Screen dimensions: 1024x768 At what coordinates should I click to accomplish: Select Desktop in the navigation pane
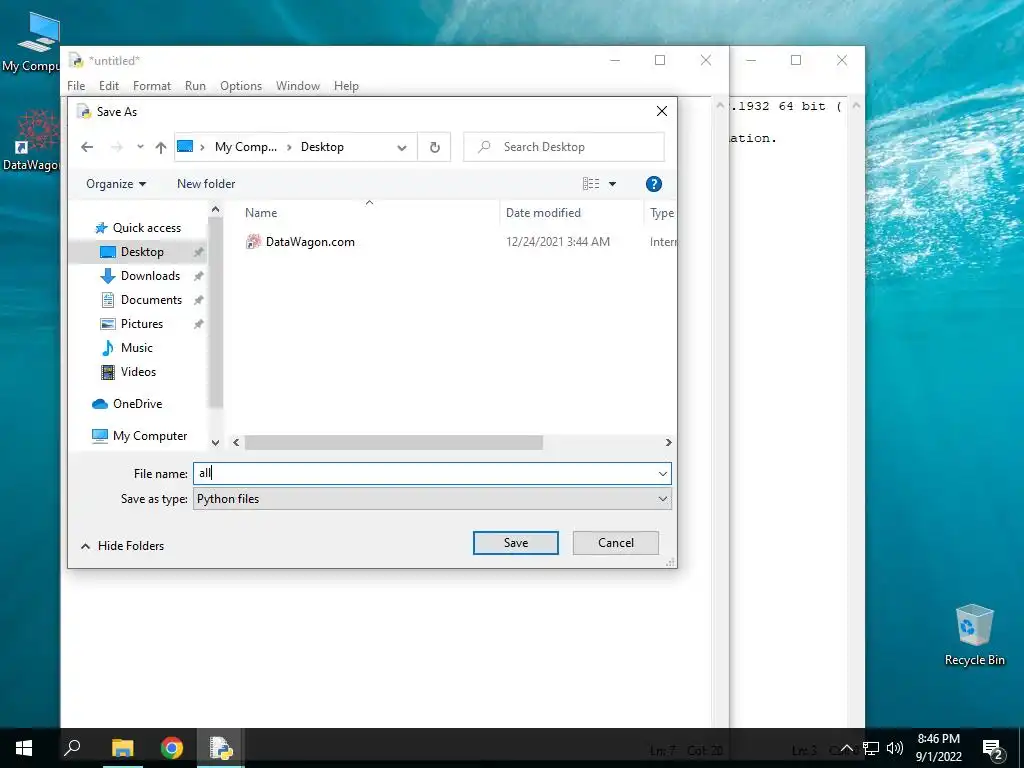click(142, 252)
